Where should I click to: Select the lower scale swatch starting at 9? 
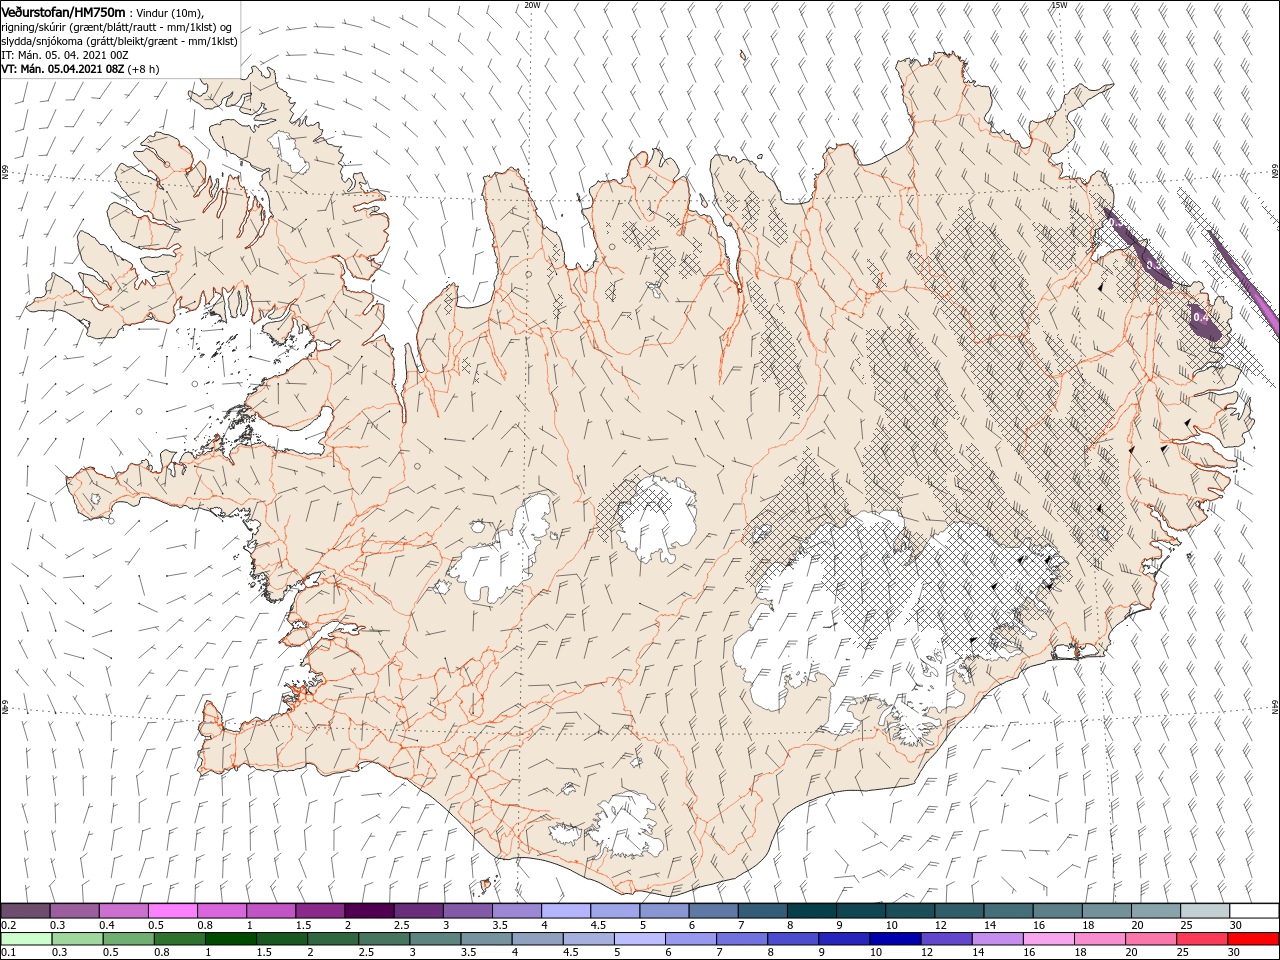tap(843, 939)
